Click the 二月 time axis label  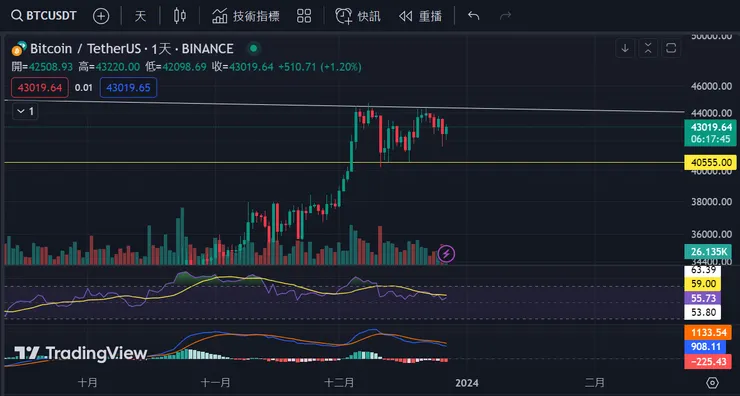point(594,382)
